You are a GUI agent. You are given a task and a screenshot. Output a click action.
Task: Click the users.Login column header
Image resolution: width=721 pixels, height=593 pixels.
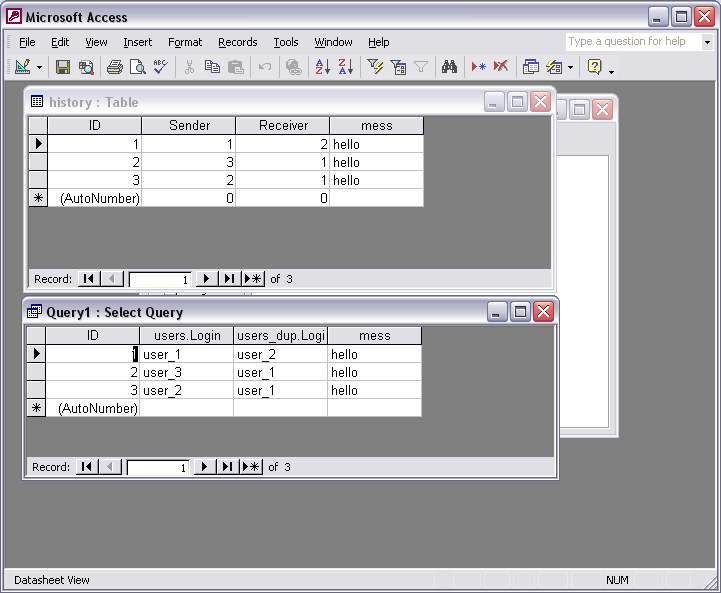coord(186,336)
